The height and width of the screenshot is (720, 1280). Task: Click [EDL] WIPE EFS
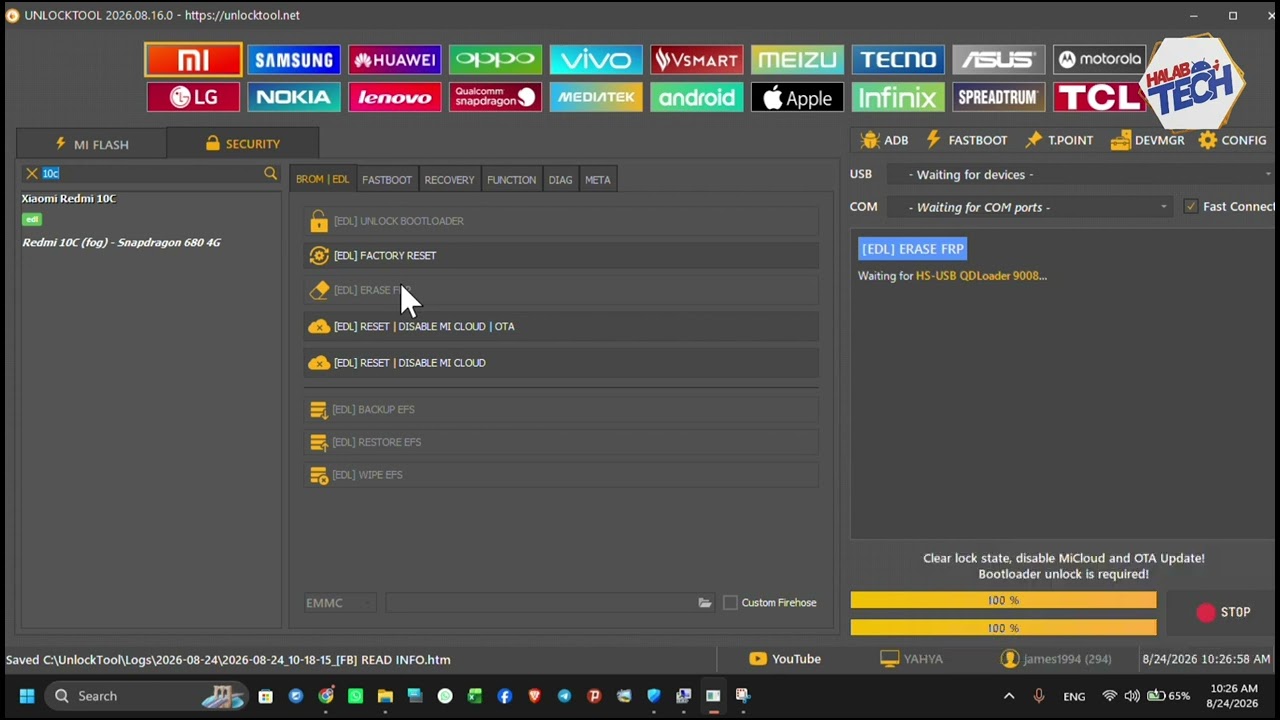click(x=561, y=475)
